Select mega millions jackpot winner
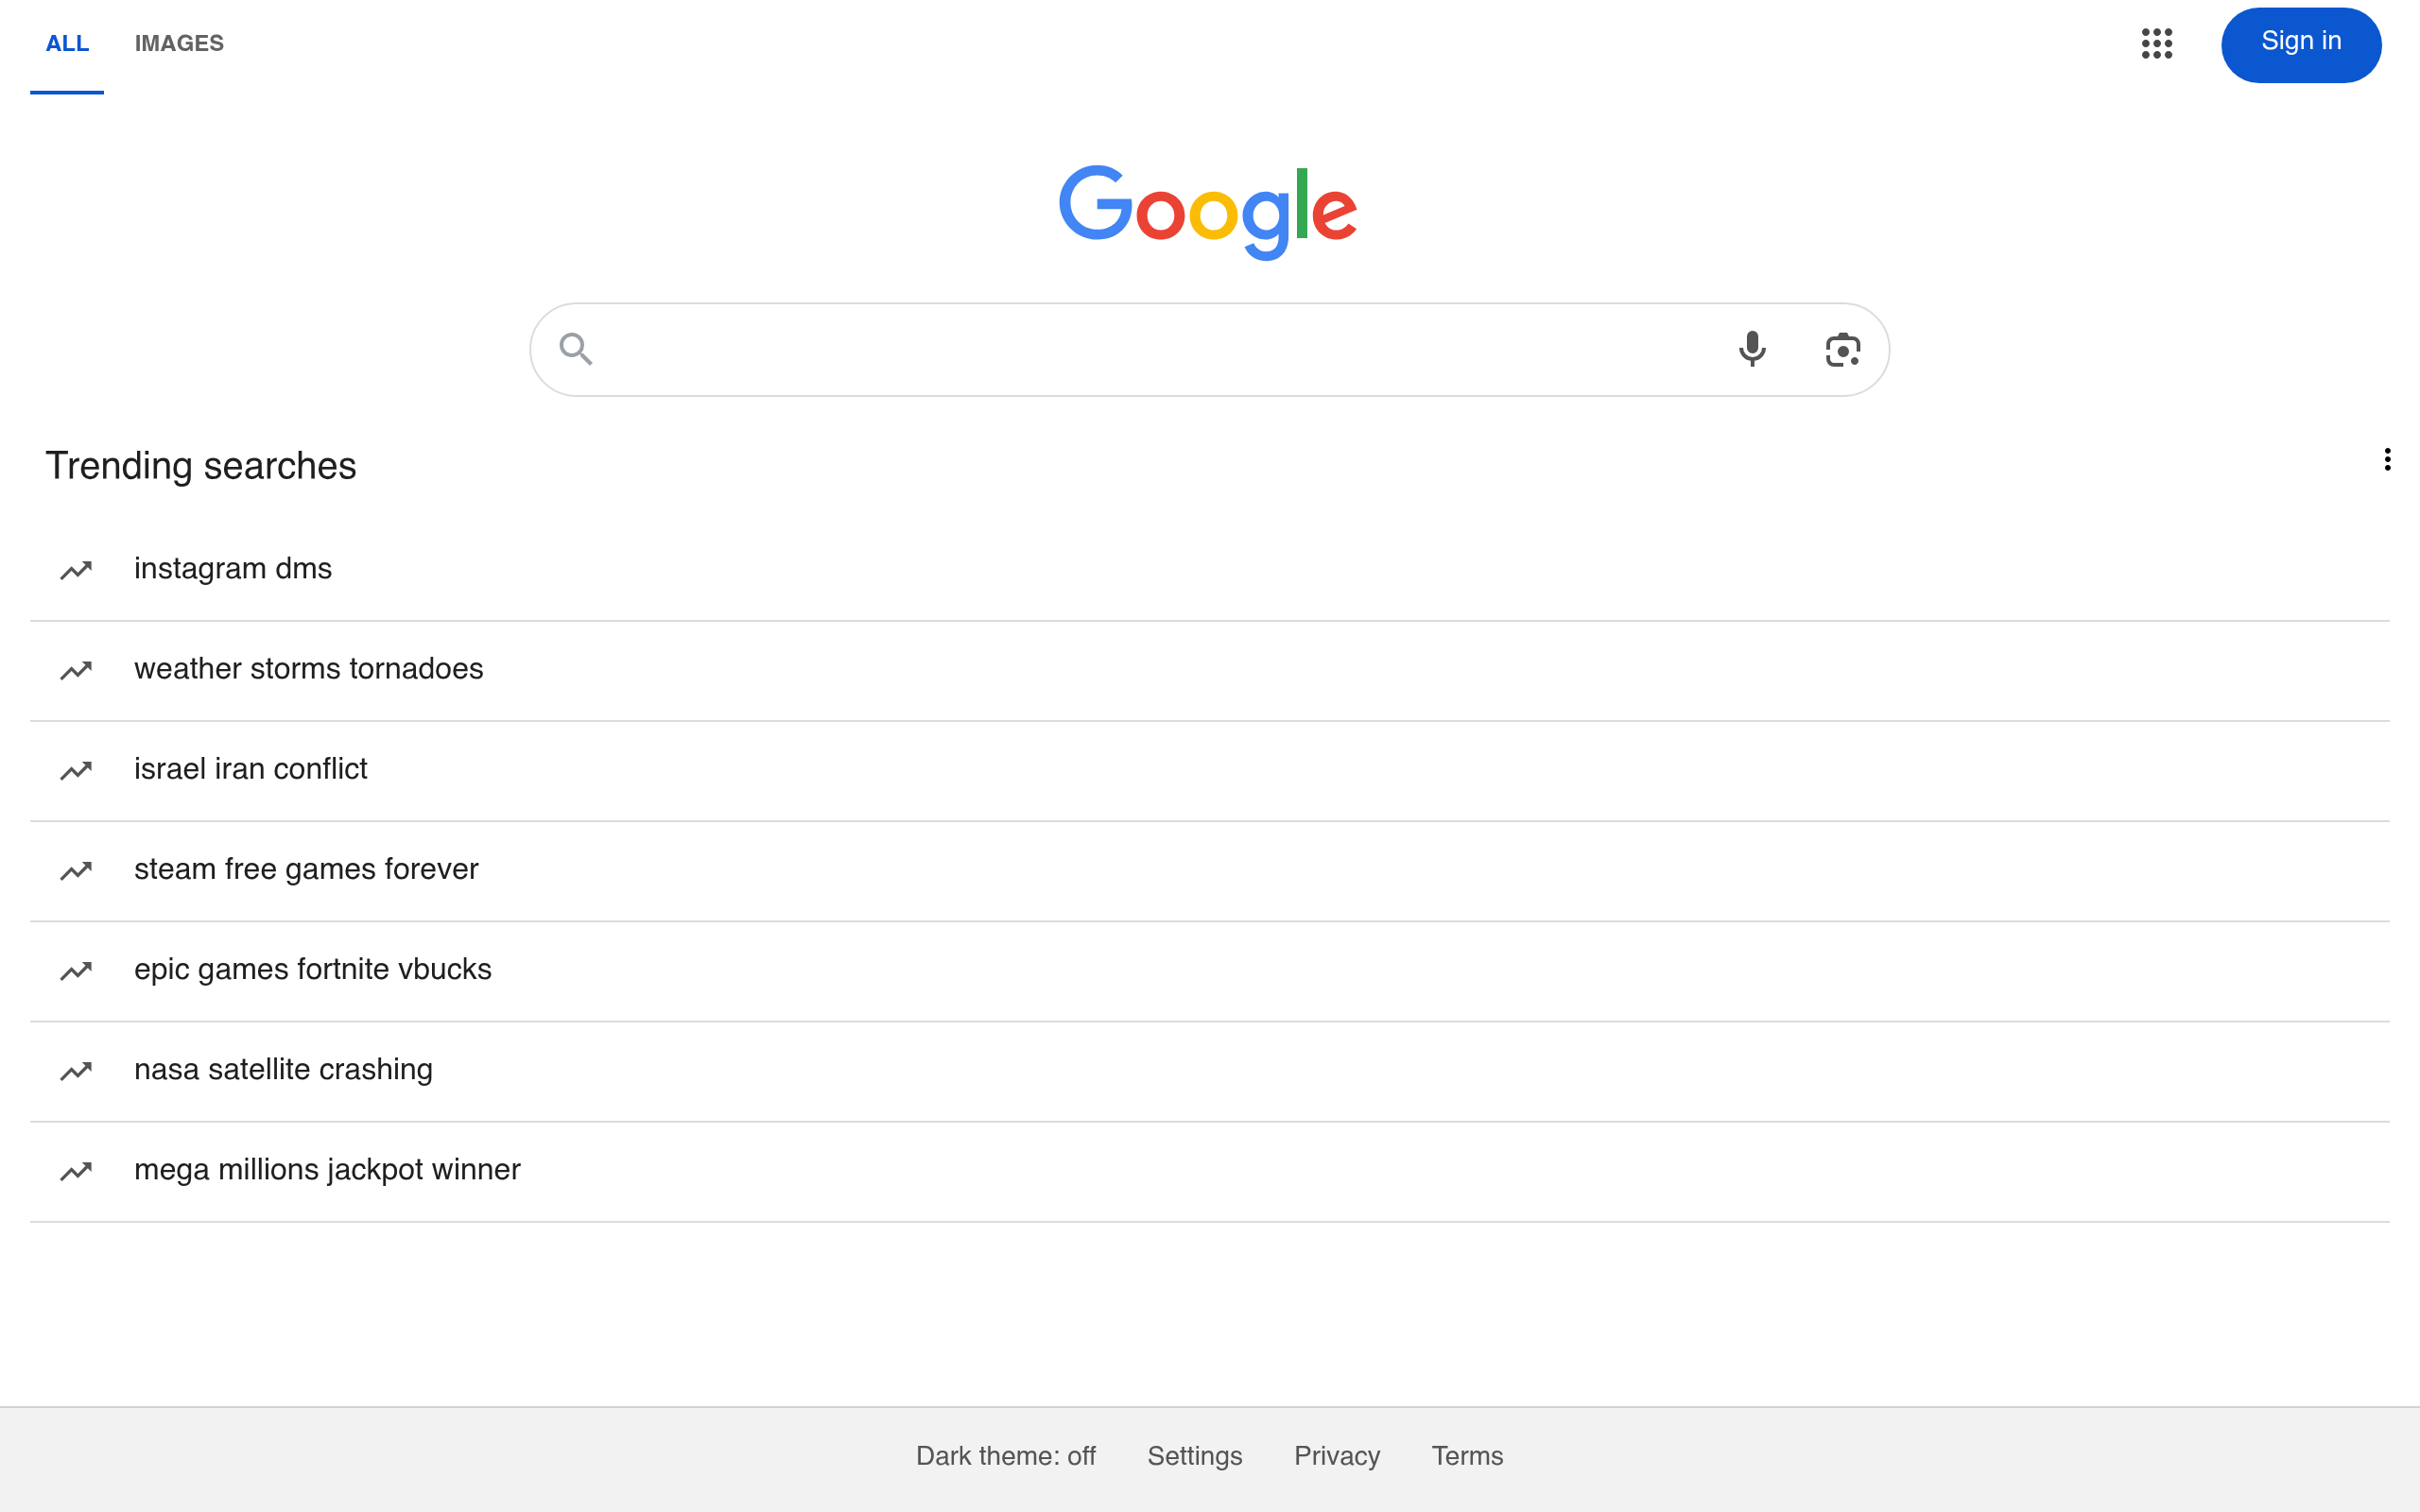The width and height of the screenshot is (2420, 1512). tap(327, 1169)
